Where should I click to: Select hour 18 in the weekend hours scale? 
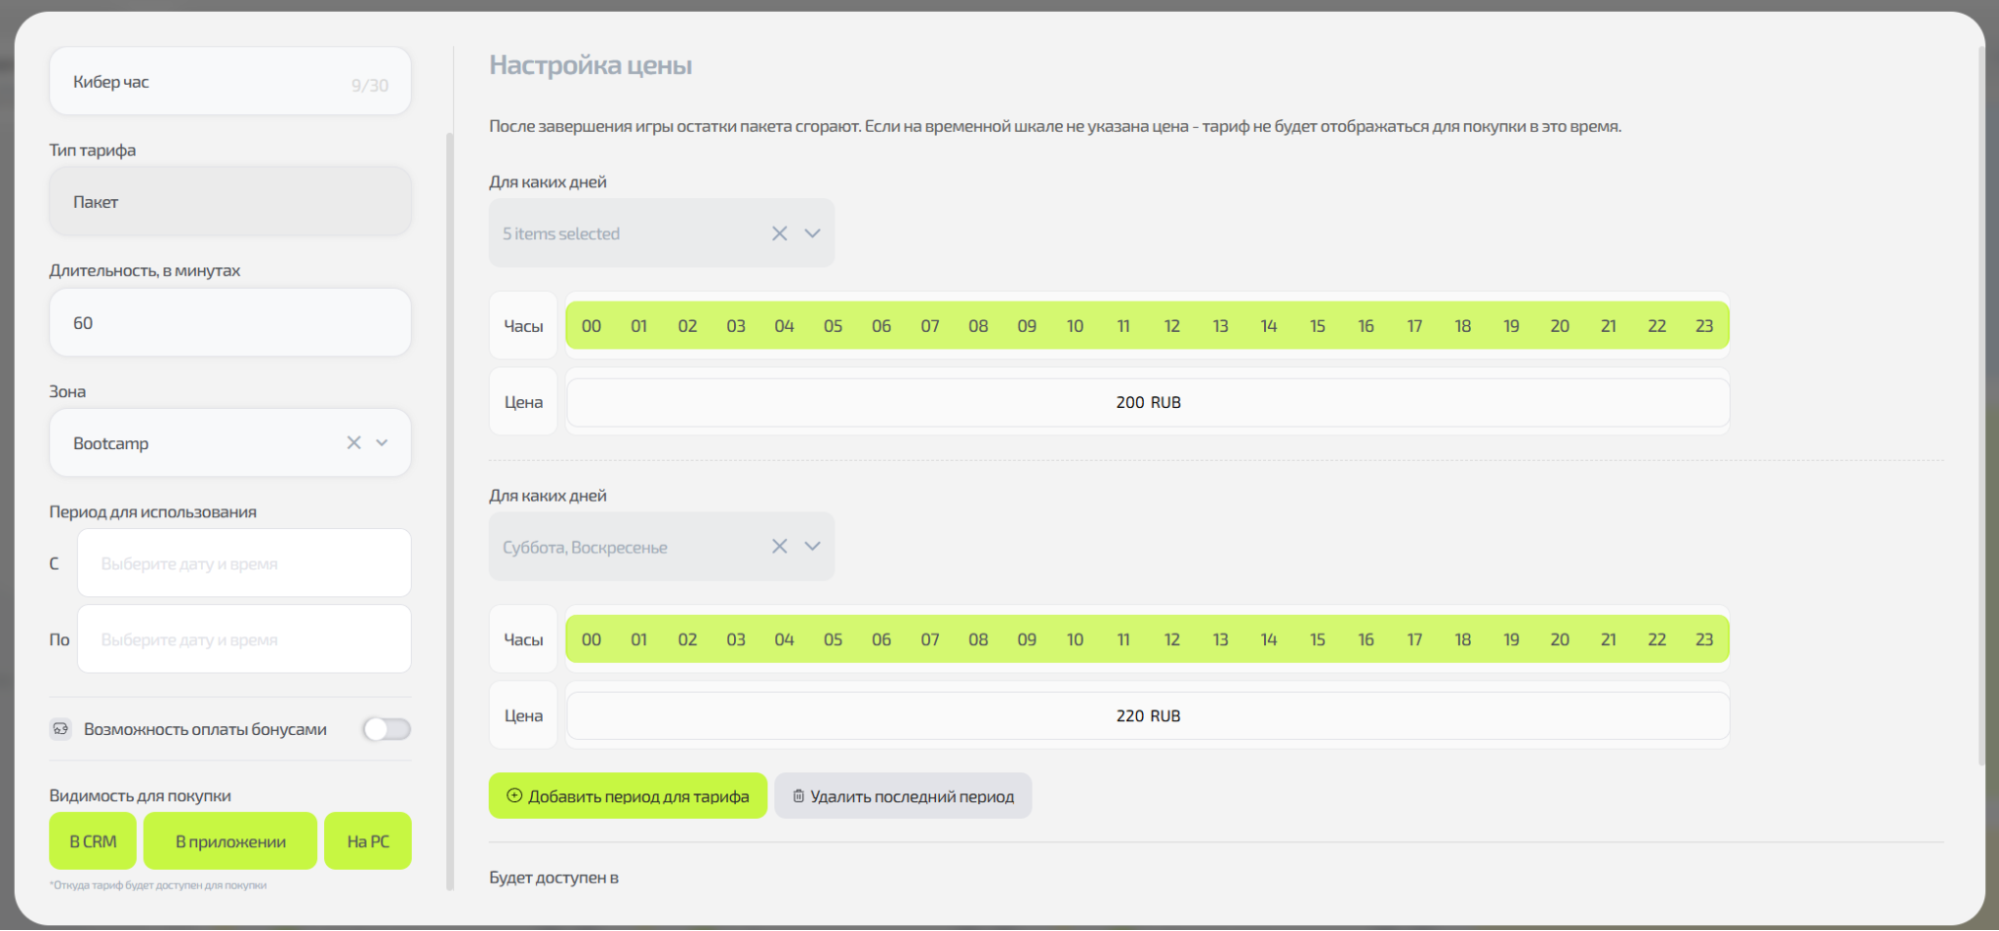click(1462, 639)
